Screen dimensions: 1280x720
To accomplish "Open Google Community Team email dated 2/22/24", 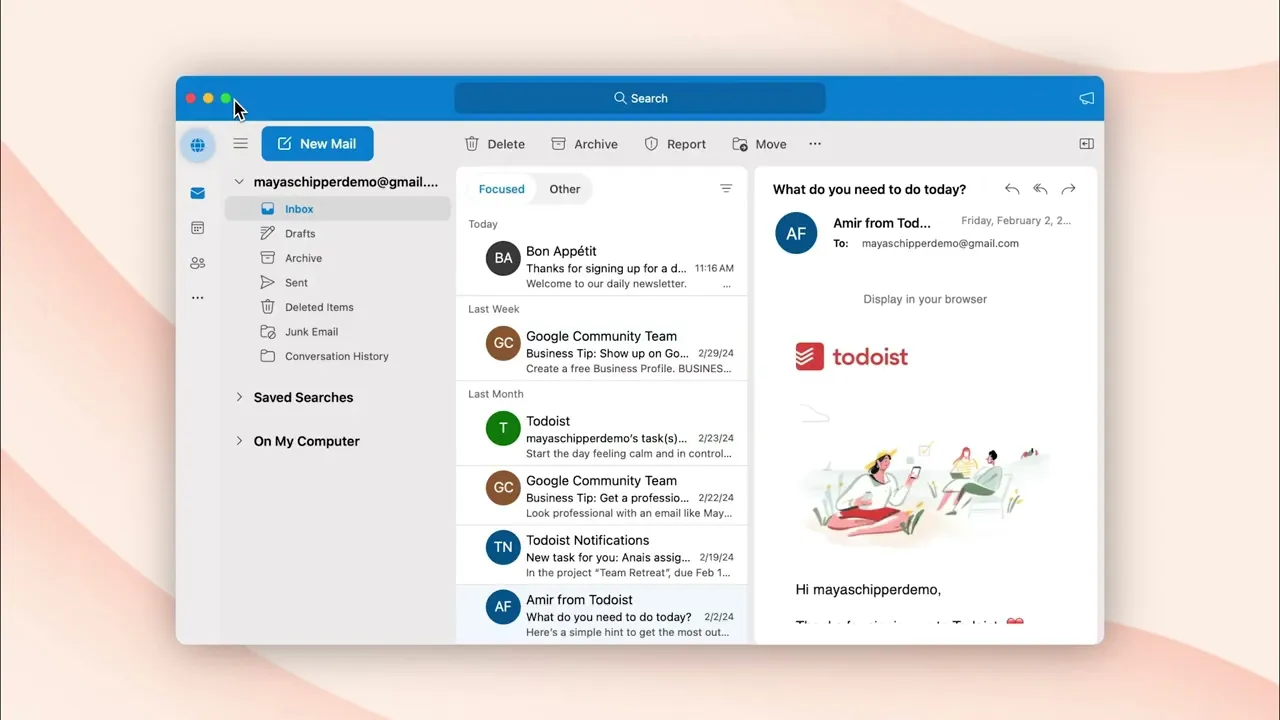I will coord(602,495).
